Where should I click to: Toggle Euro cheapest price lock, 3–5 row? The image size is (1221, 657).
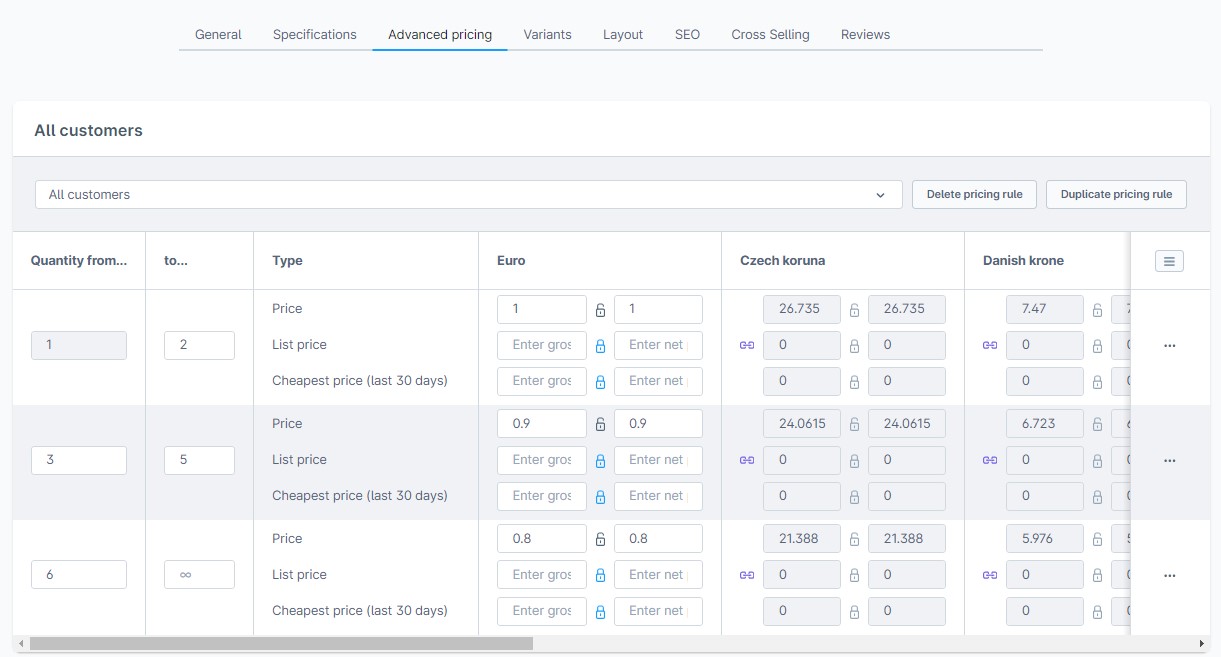[x=600, y=497]
